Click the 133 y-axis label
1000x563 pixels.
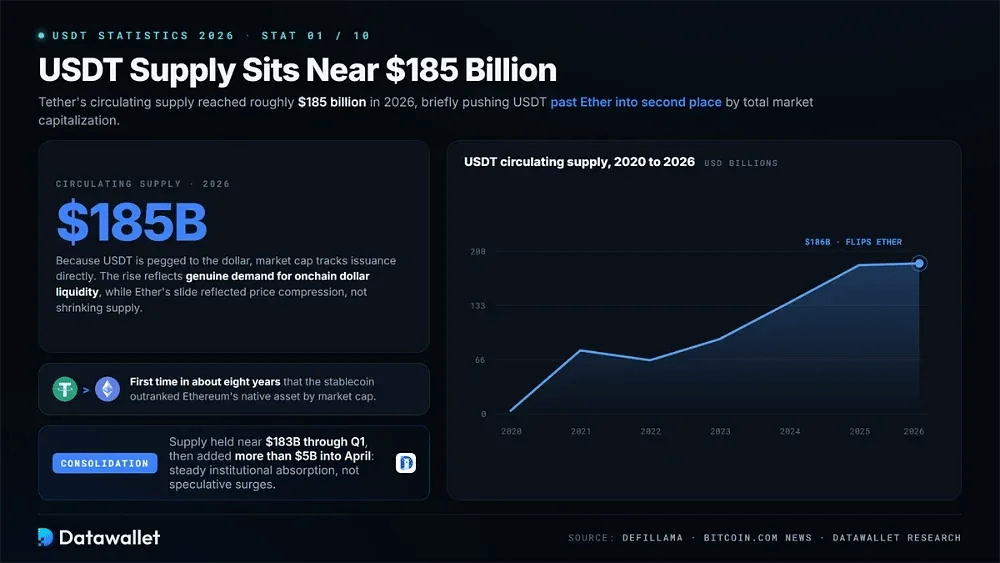(x=478, y=306)
